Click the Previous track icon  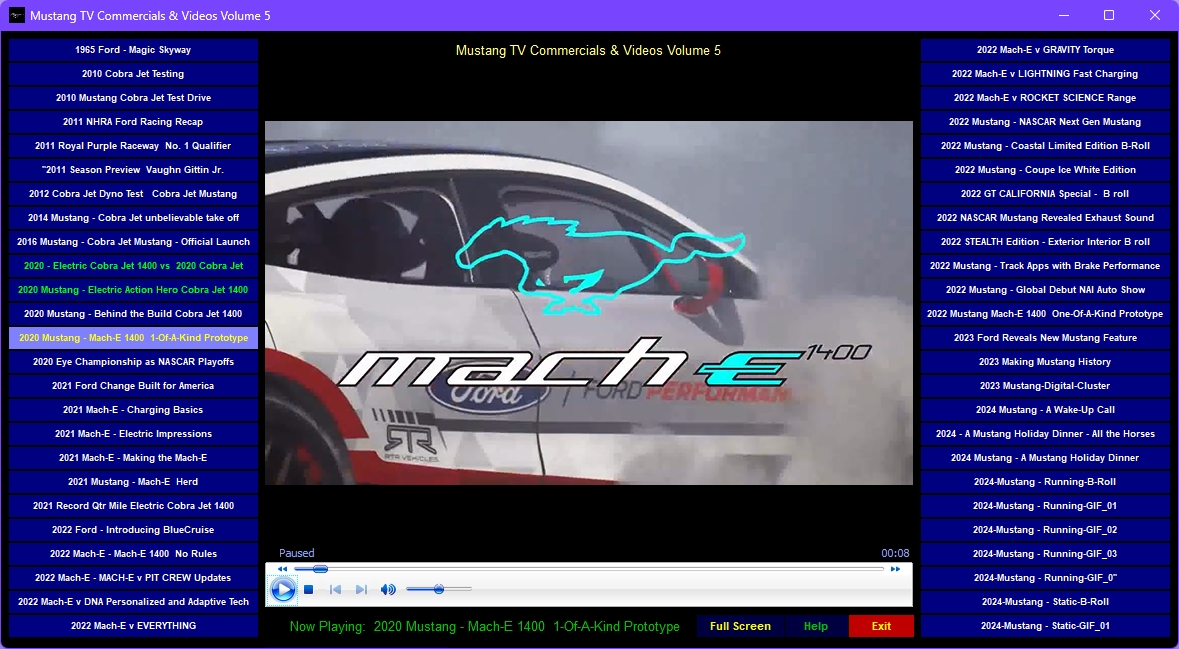point(335,590)
